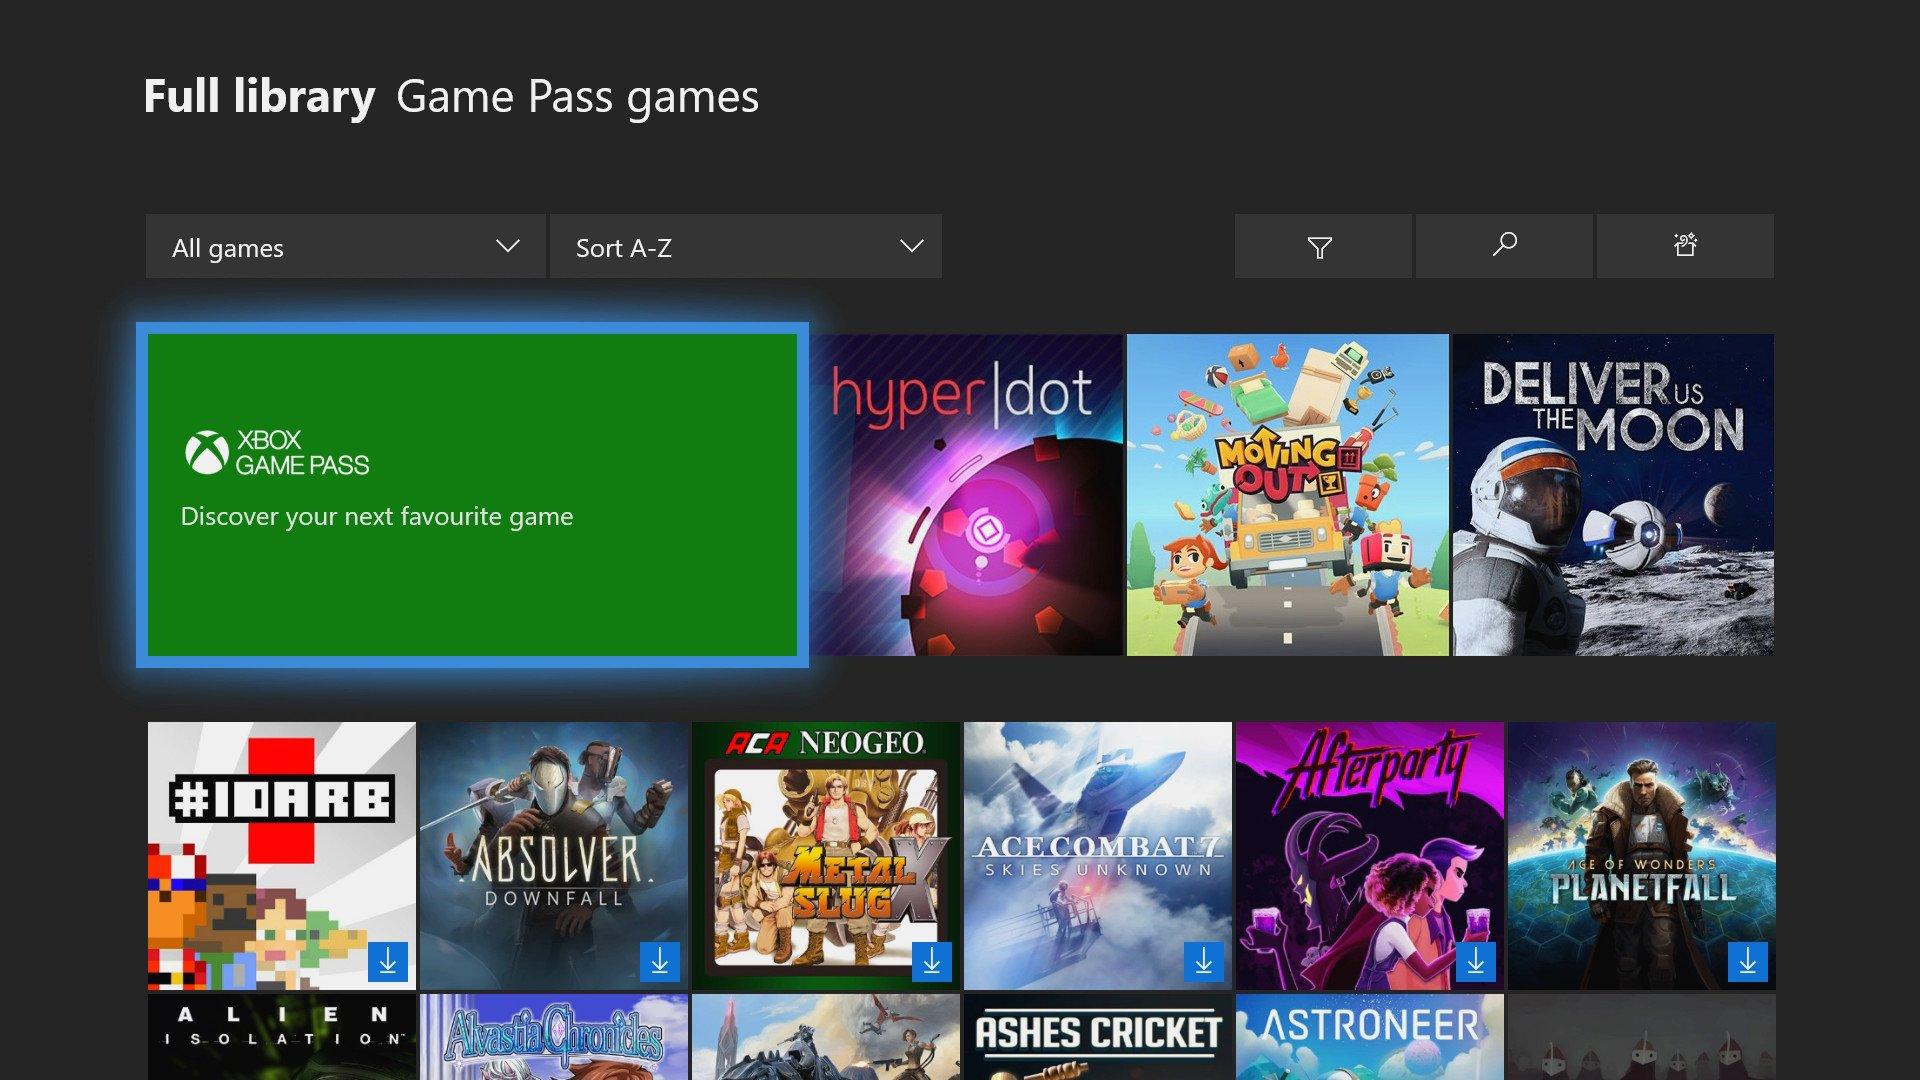
Task: Switch to the Full library tab
Action: click(258, 96)
